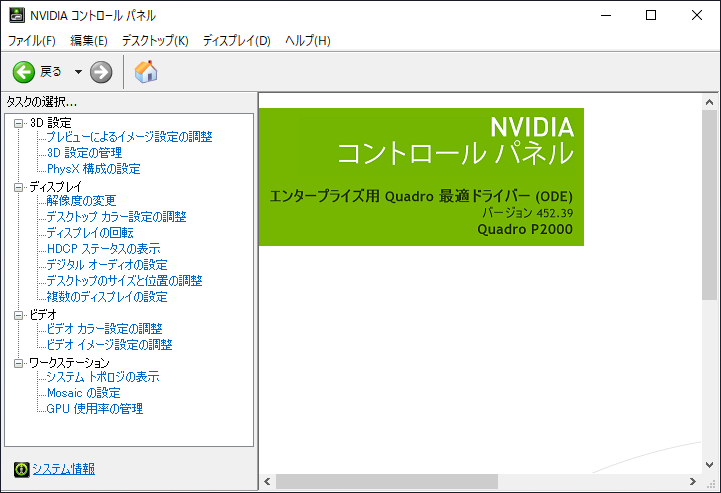
Task: Click the vertical scrollbar up arrow
Action: click(x=709, y=102)
